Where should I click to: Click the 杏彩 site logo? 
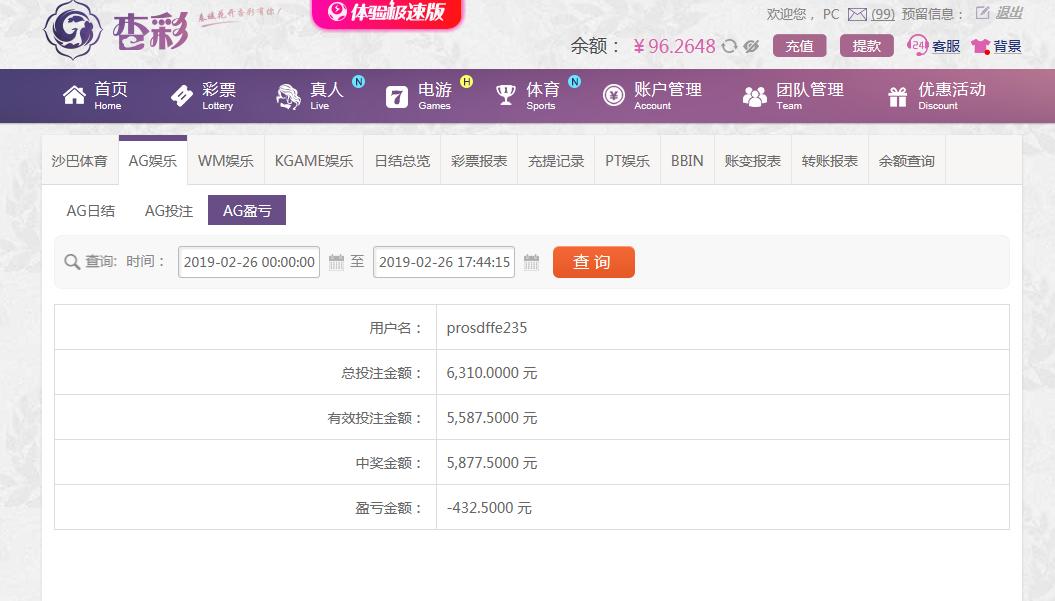point(116,30)
